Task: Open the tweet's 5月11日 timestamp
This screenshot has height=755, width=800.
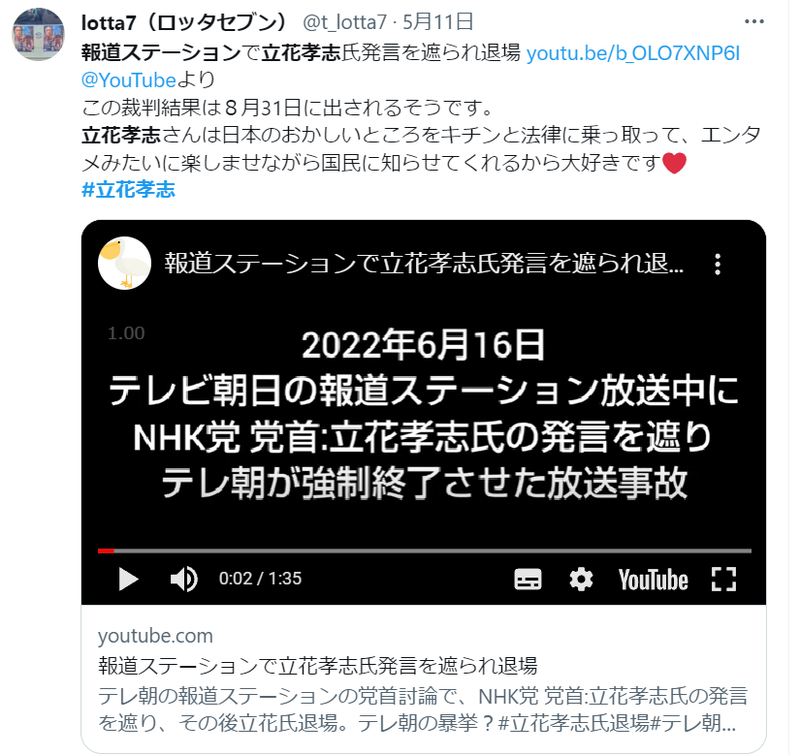Action: [438, 22]
